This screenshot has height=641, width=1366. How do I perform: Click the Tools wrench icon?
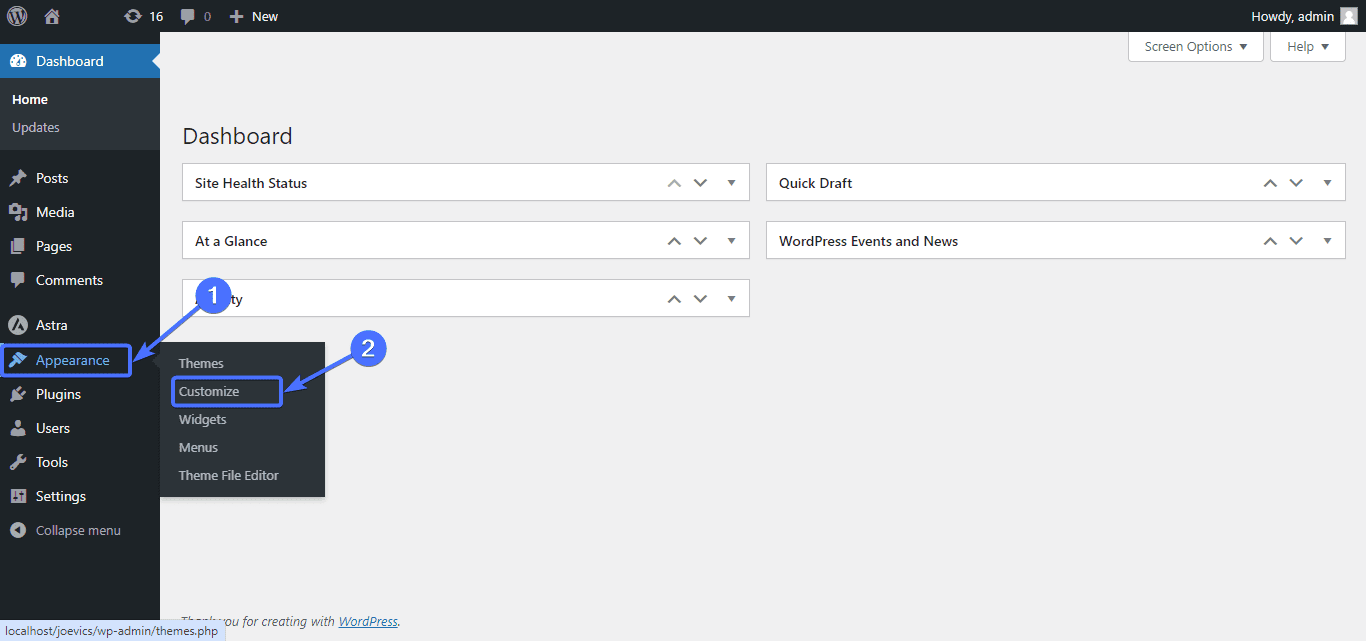(x=18, y=462)
